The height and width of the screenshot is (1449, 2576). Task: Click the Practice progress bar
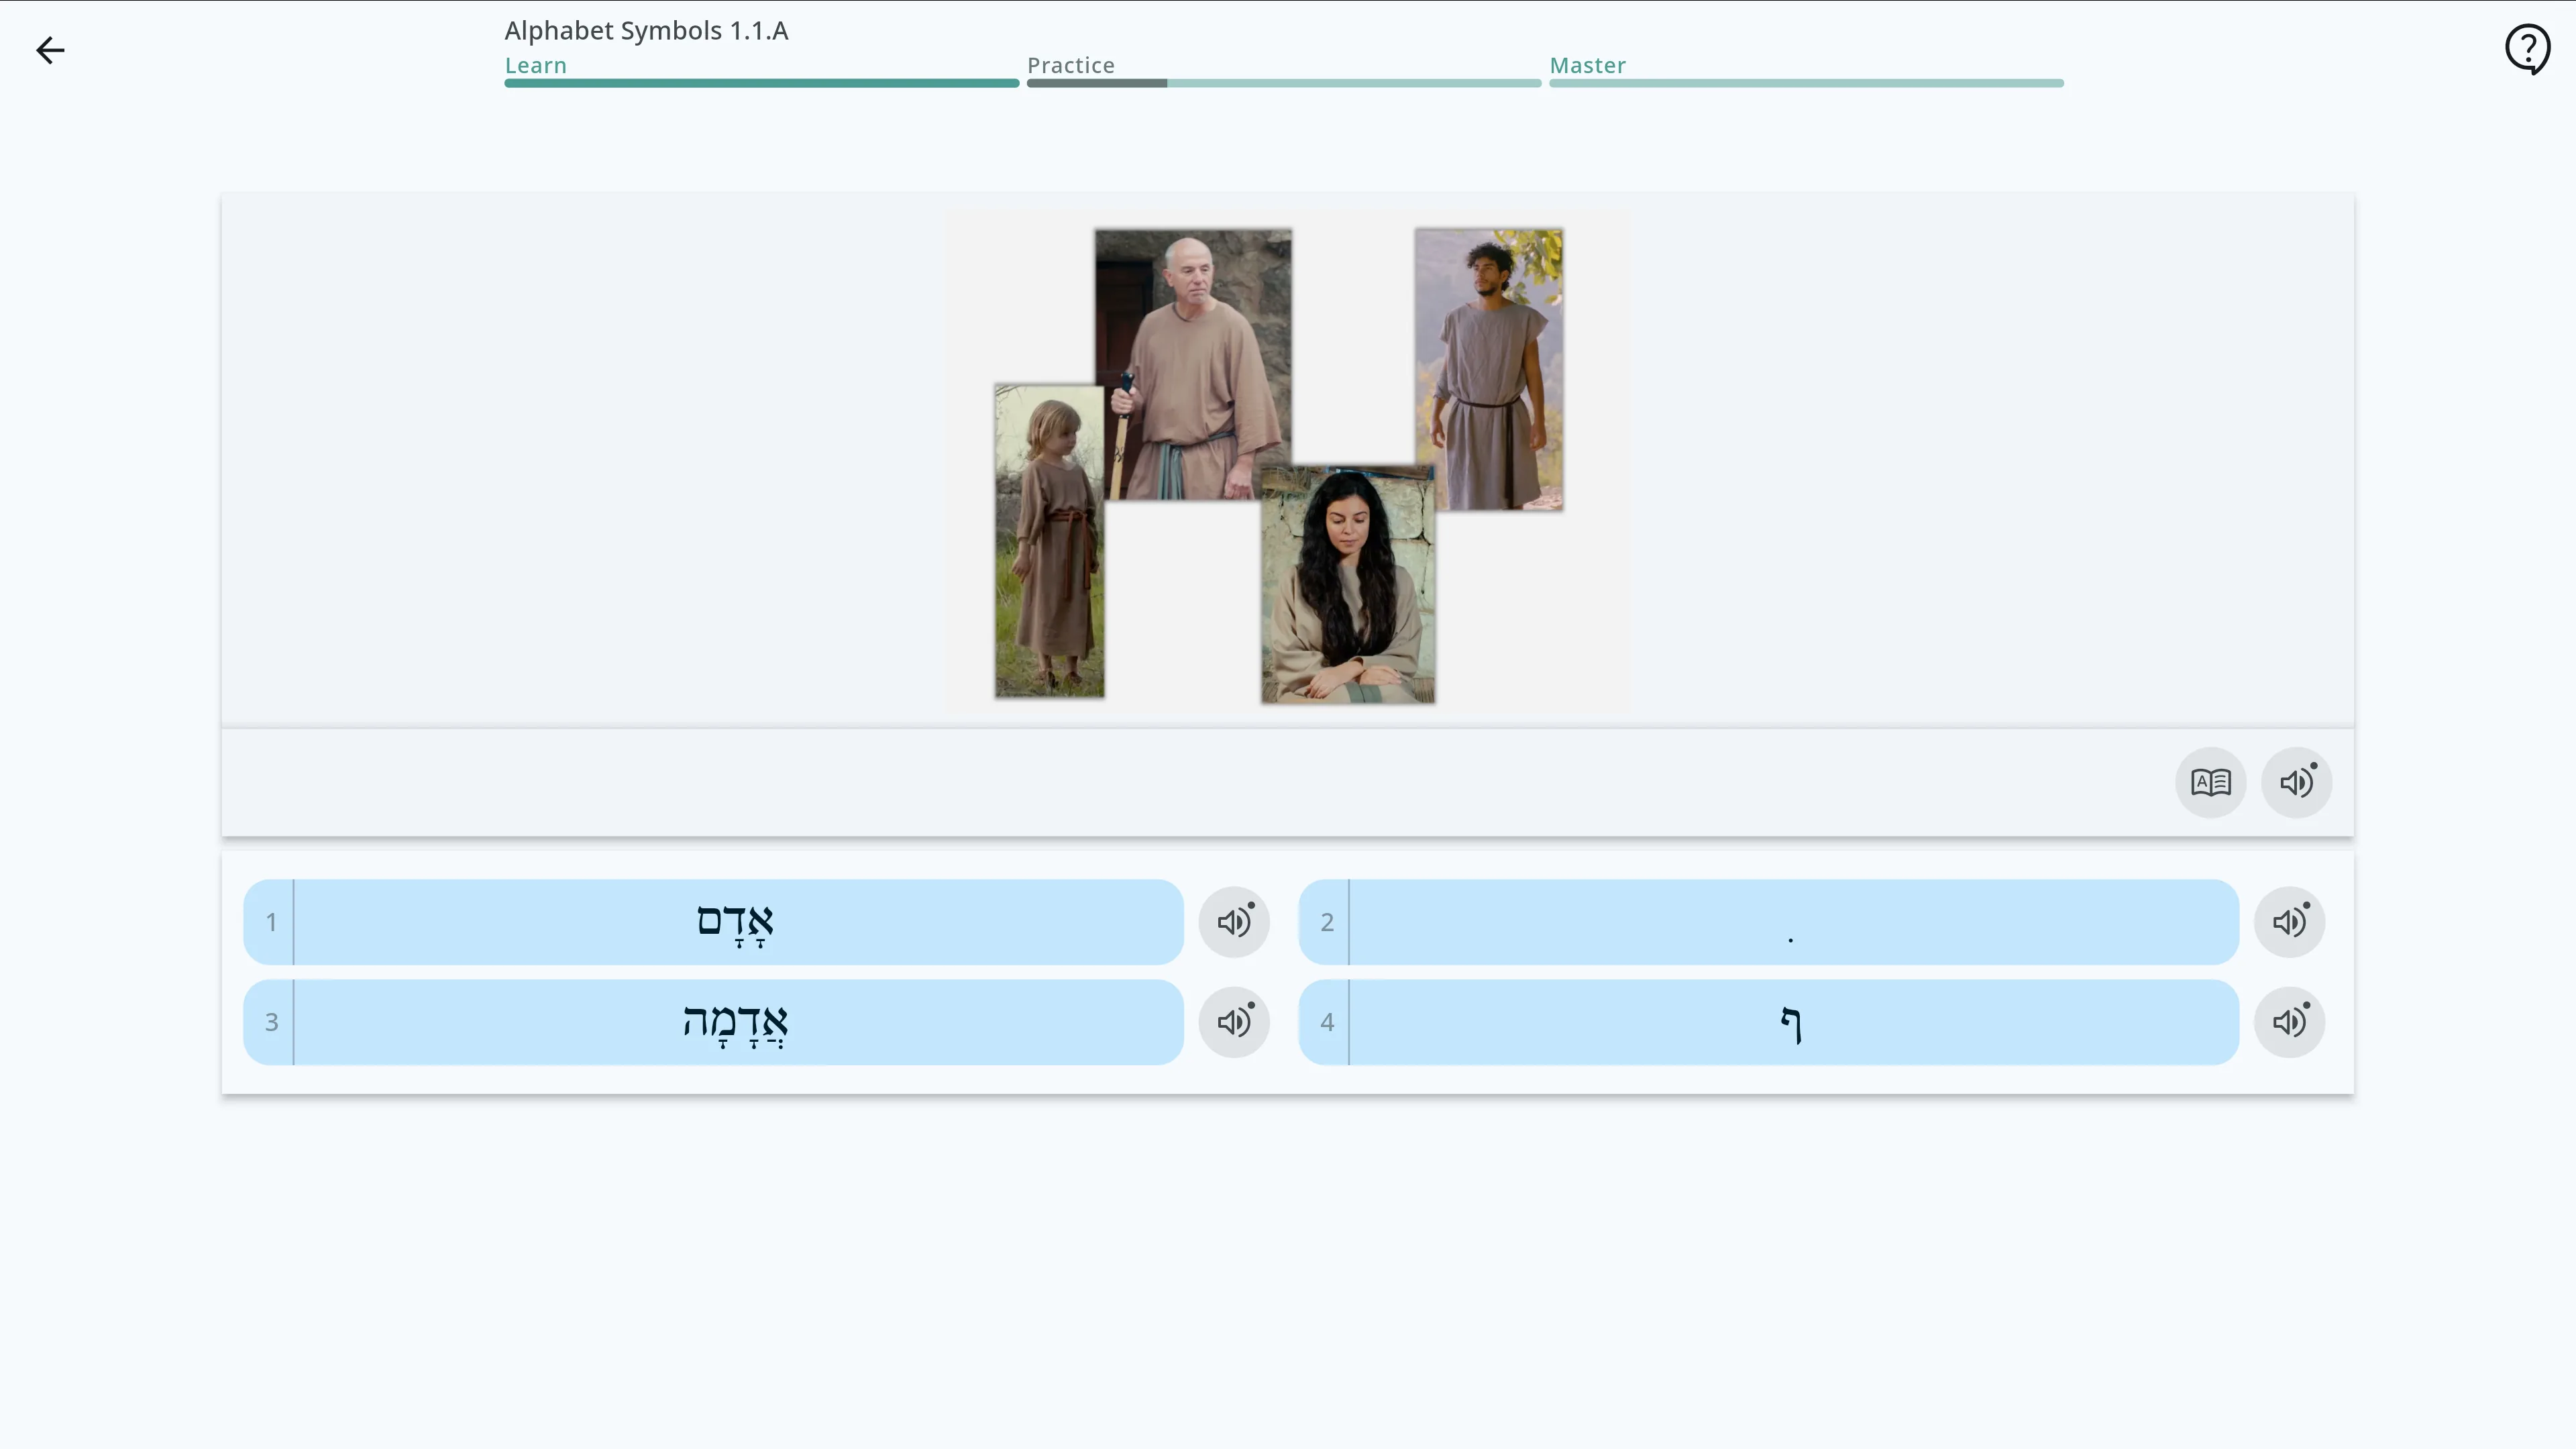tap(1284, 83)
